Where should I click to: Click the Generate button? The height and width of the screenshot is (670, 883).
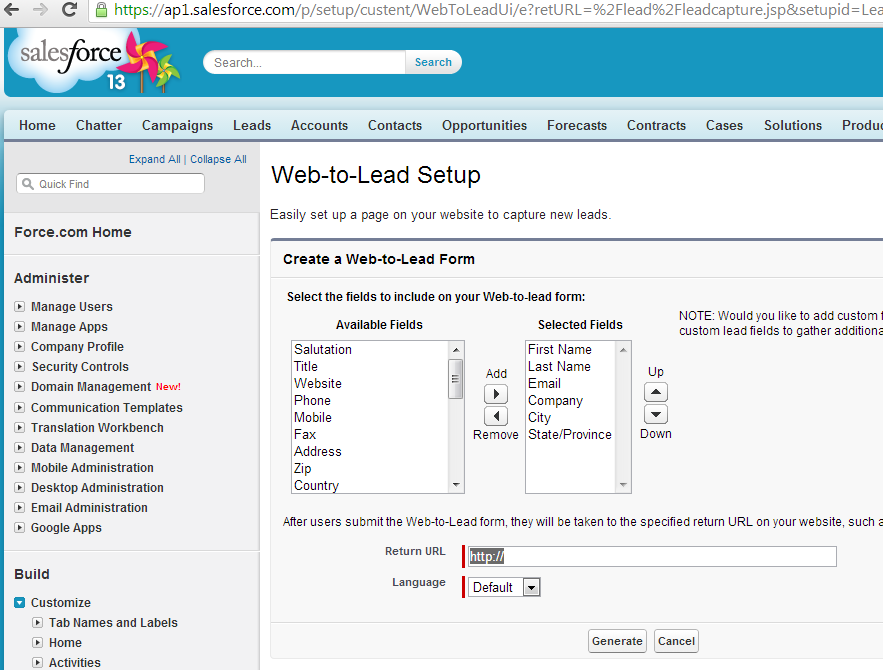tap(617, 641)
